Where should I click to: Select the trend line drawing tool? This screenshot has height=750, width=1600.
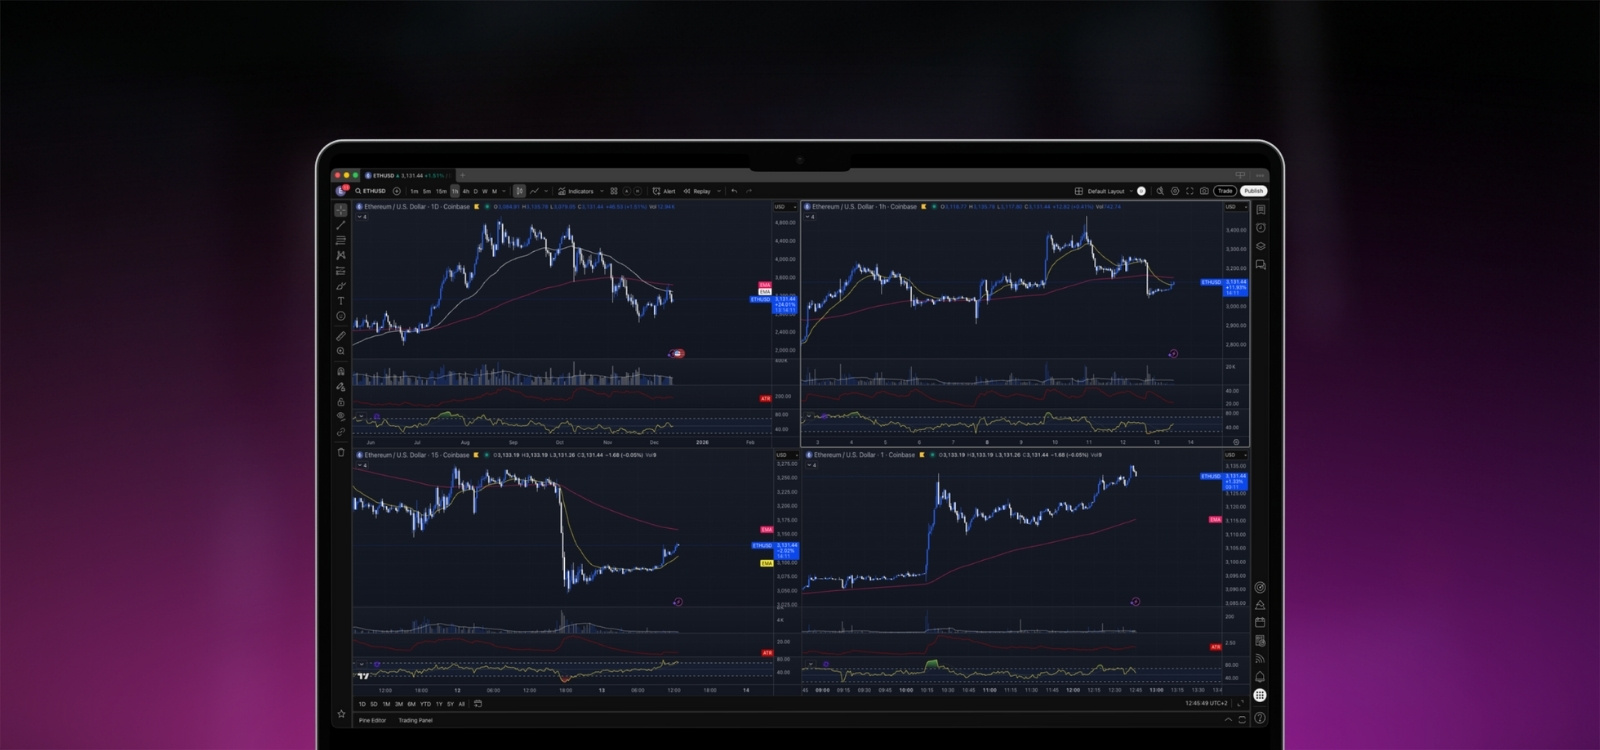point(340,225)
